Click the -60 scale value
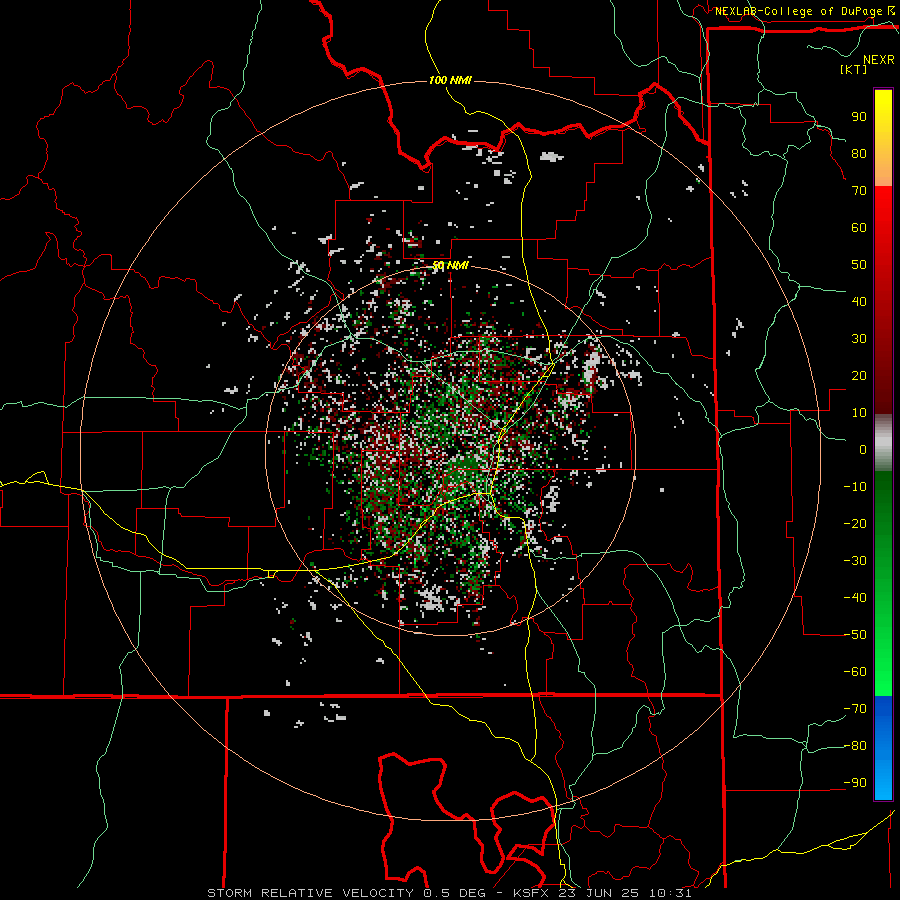 (x=855, y=672)
